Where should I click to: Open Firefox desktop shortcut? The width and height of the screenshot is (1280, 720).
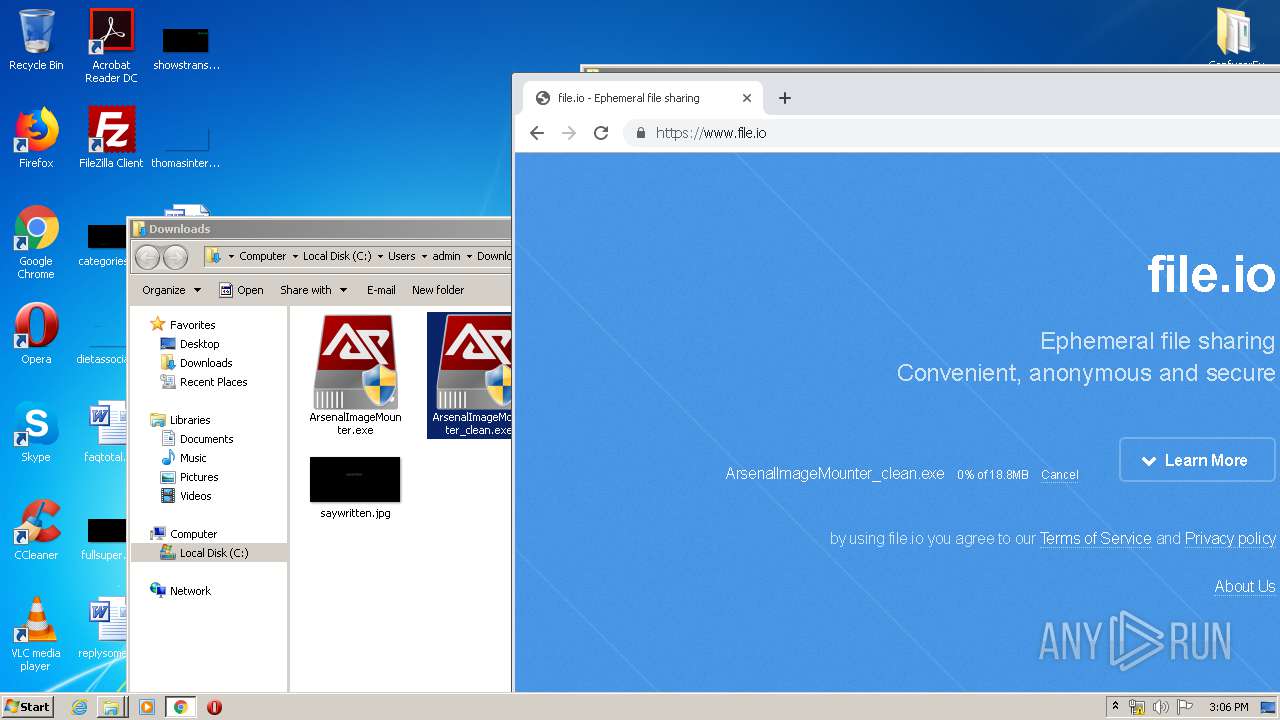[x=36, y=138]
